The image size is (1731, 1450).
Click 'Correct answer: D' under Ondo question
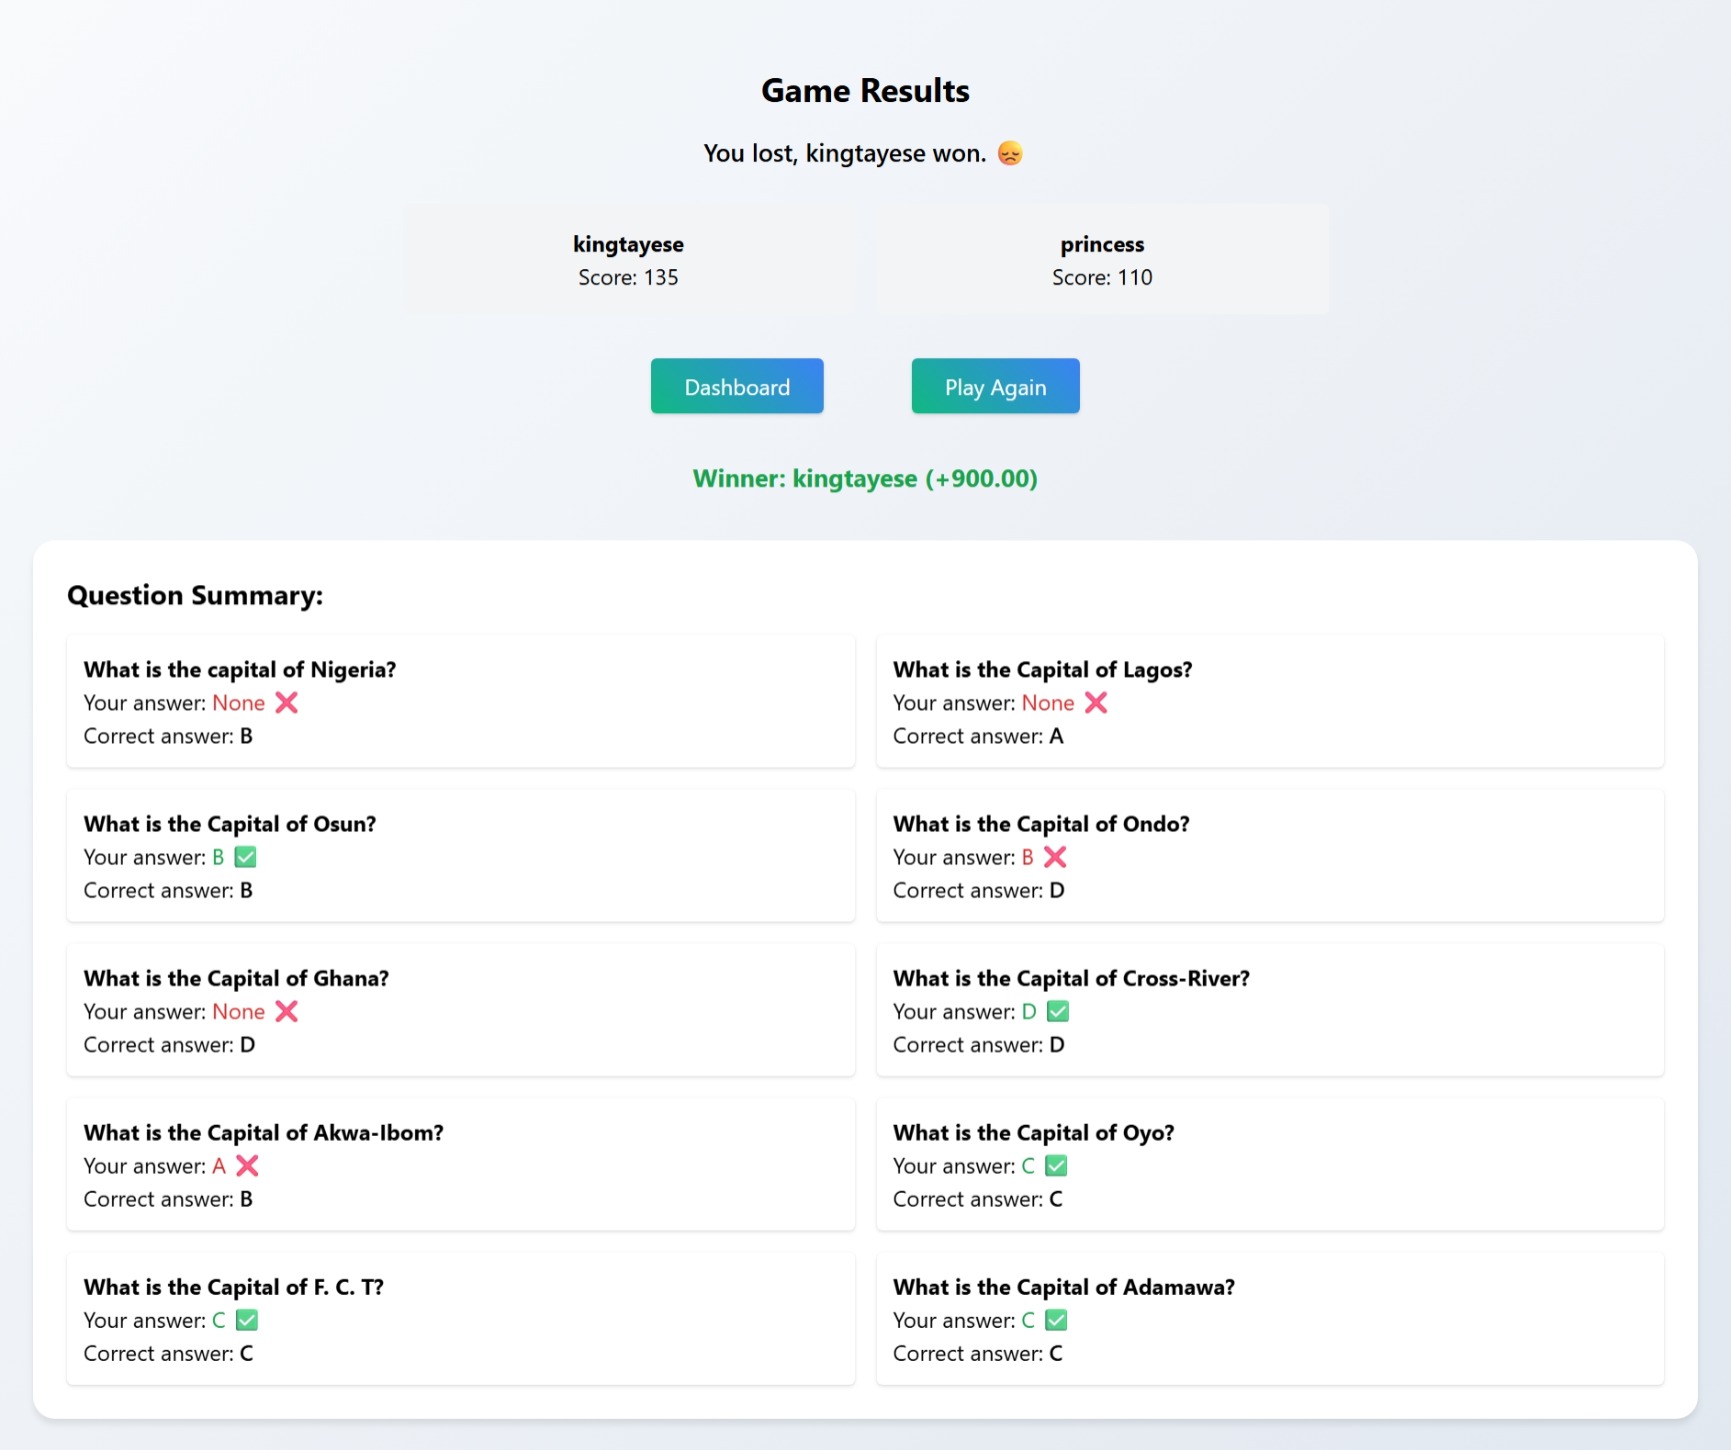point(979,890)
